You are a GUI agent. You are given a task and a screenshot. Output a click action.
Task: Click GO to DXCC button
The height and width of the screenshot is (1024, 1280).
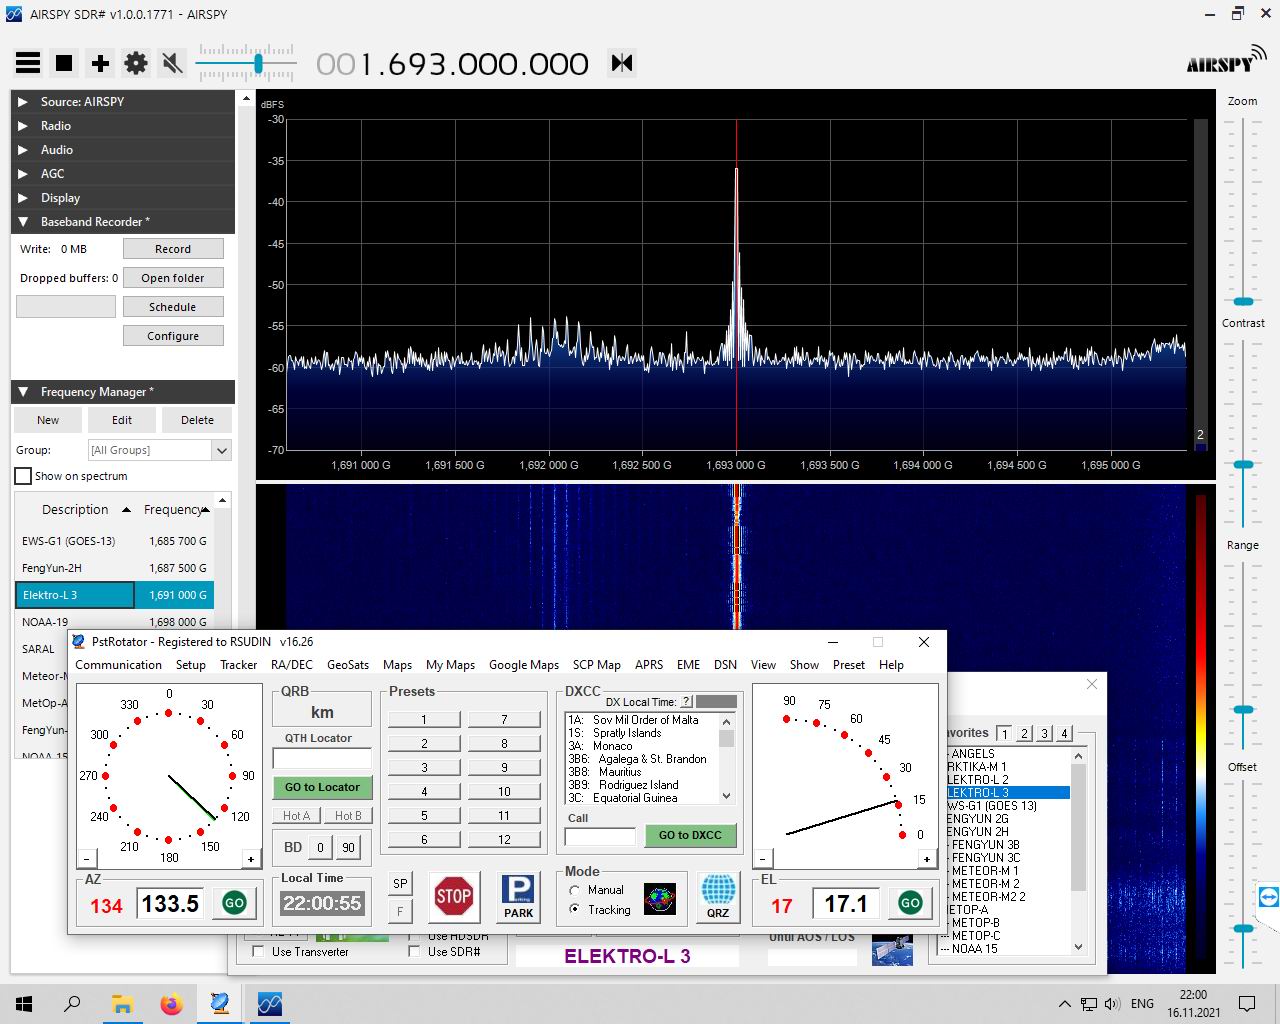pyautogui.click(x=690, y=835)
